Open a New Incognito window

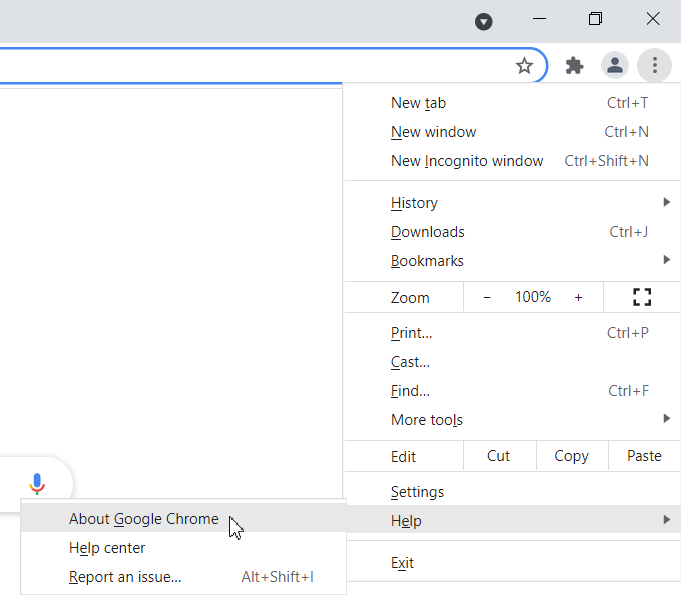coord(467,161)
